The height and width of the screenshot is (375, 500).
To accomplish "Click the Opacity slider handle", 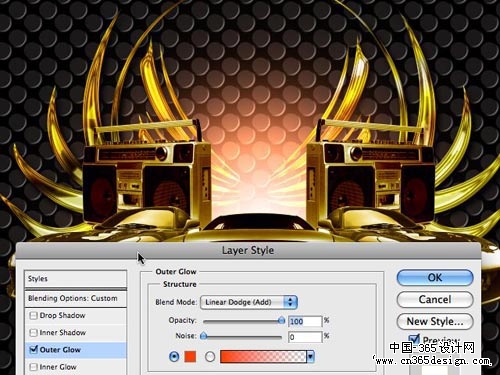I will (x=281, y=321).
